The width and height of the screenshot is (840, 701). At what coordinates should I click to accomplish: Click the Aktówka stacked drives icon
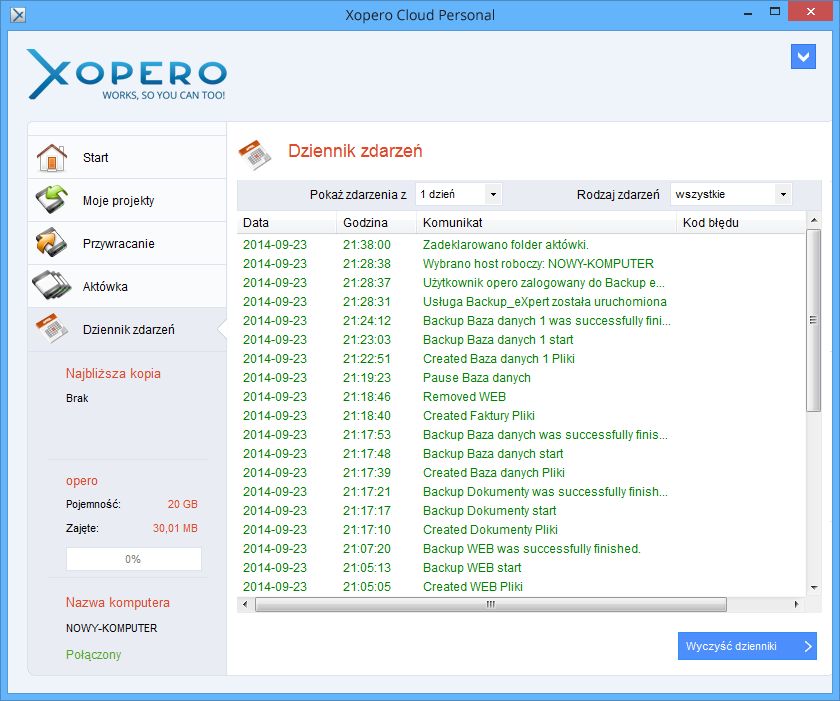(x=52, y=285)
